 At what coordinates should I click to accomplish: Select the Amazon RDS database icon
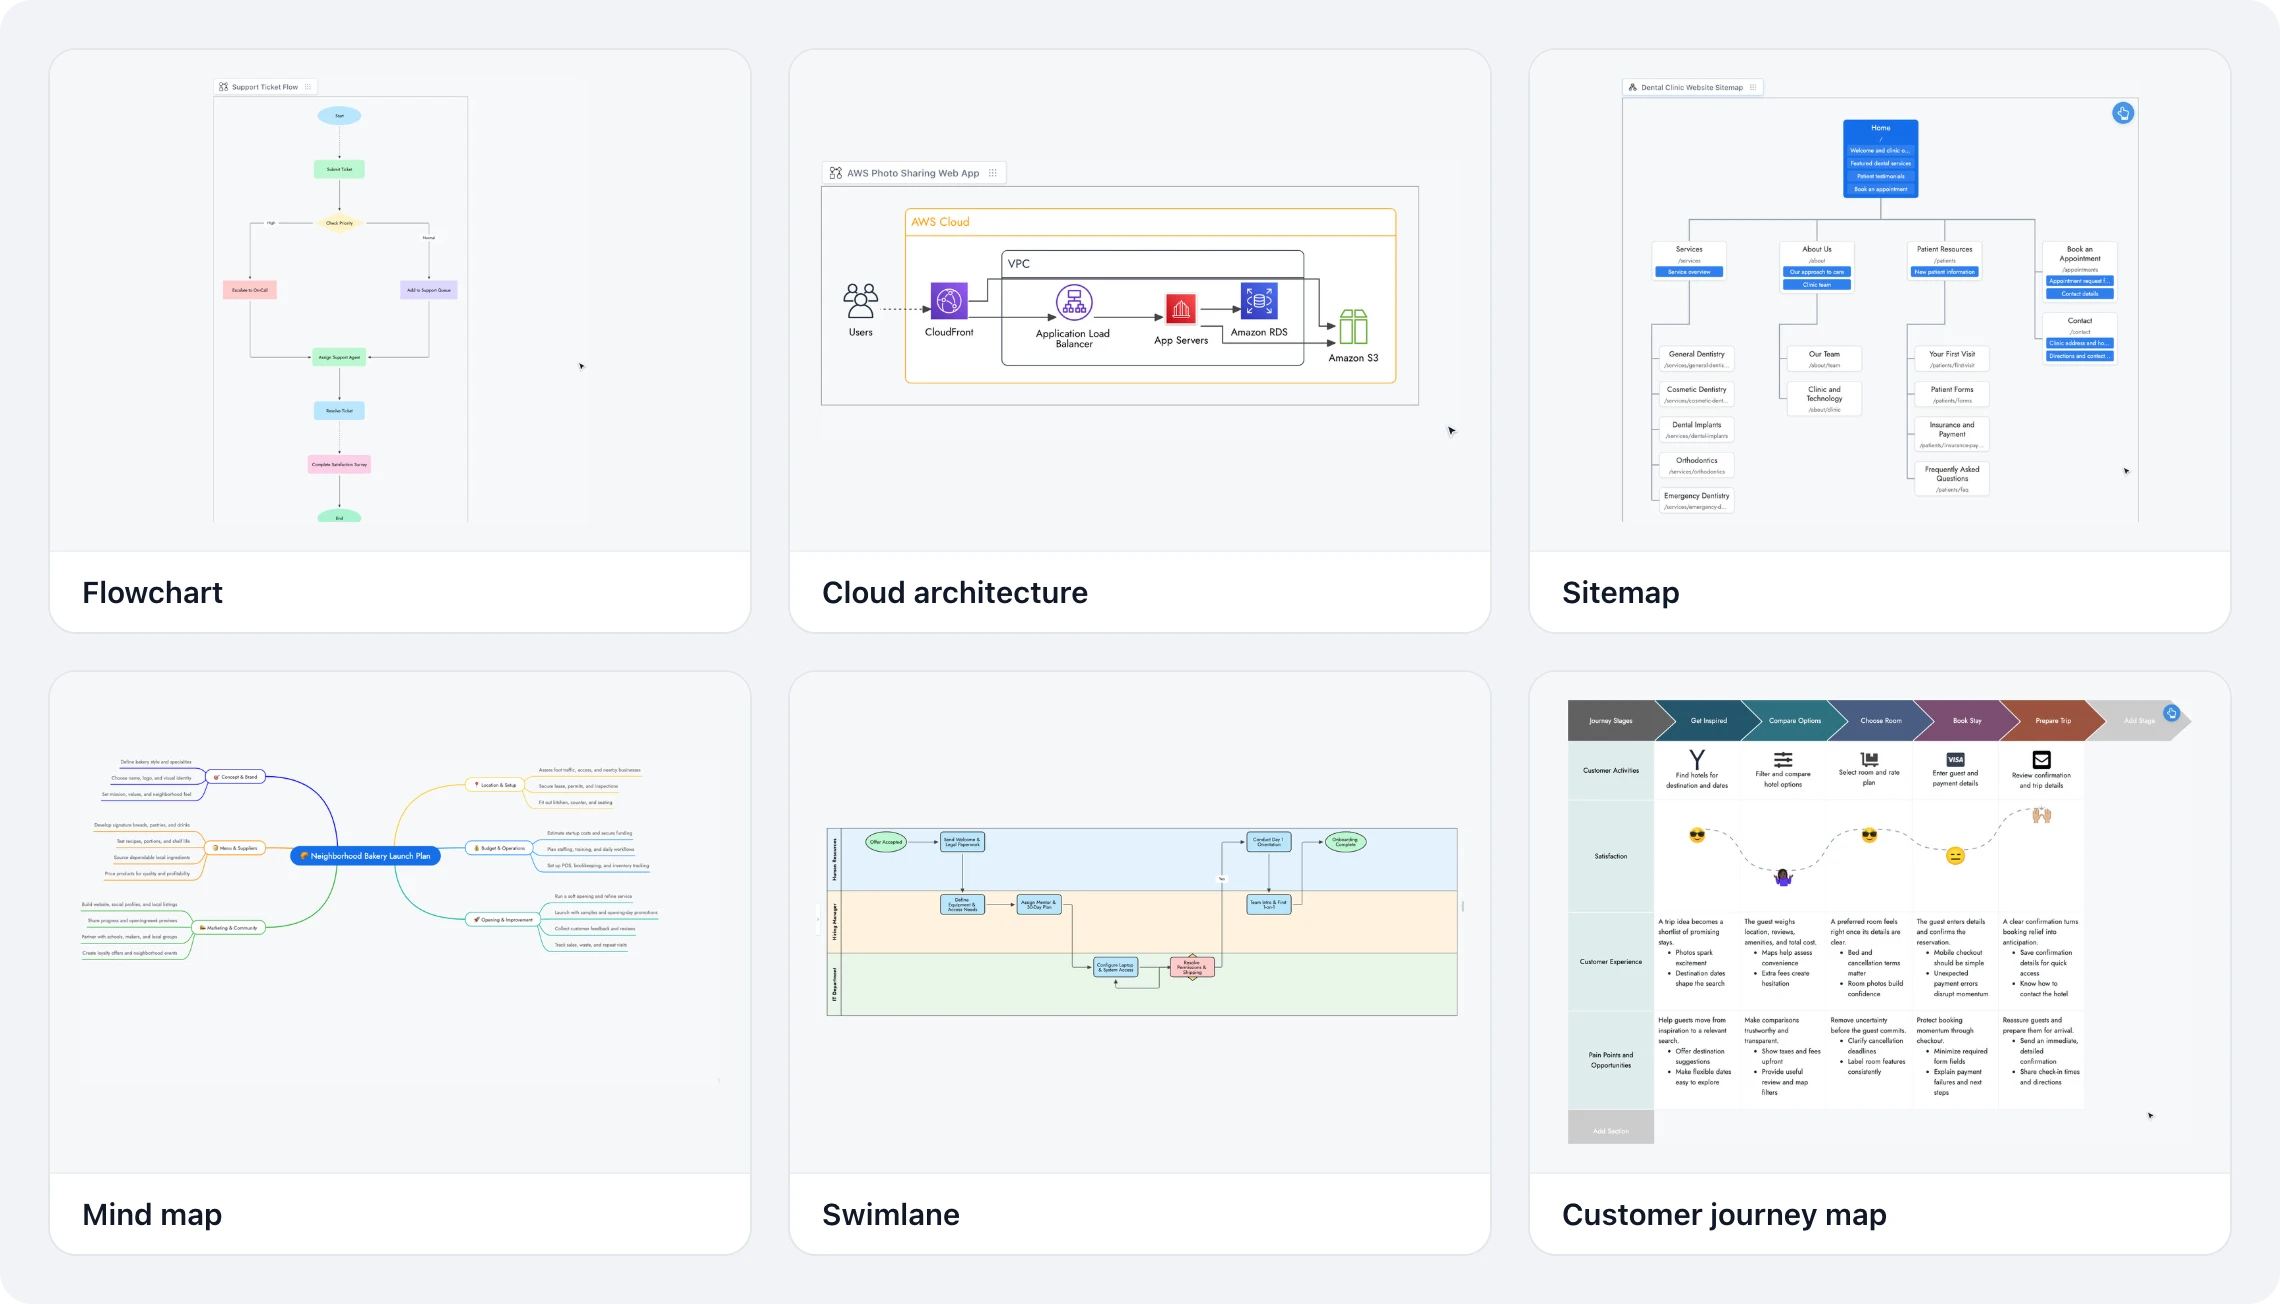[1259, 300]
